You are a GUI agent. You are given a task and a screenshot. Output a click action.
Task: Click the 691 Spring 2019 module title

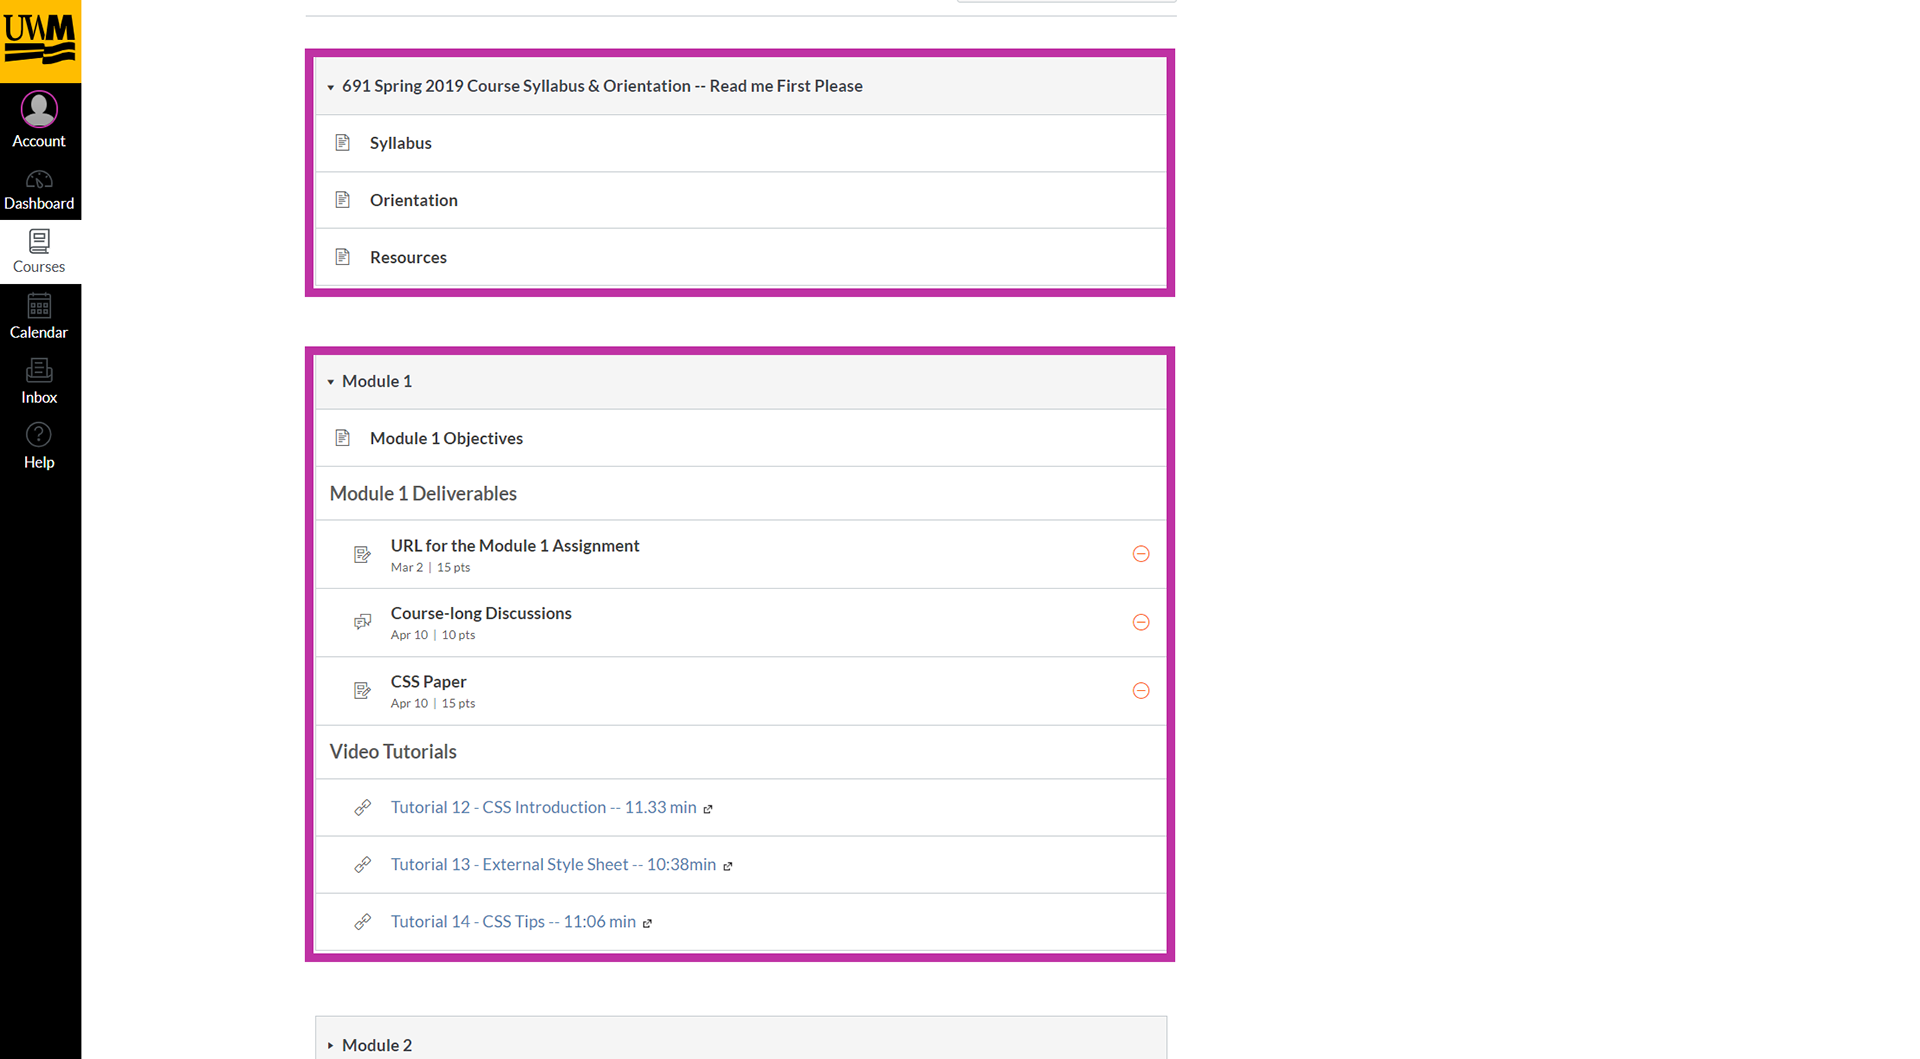pyautogui.click(x=602, y=86)
